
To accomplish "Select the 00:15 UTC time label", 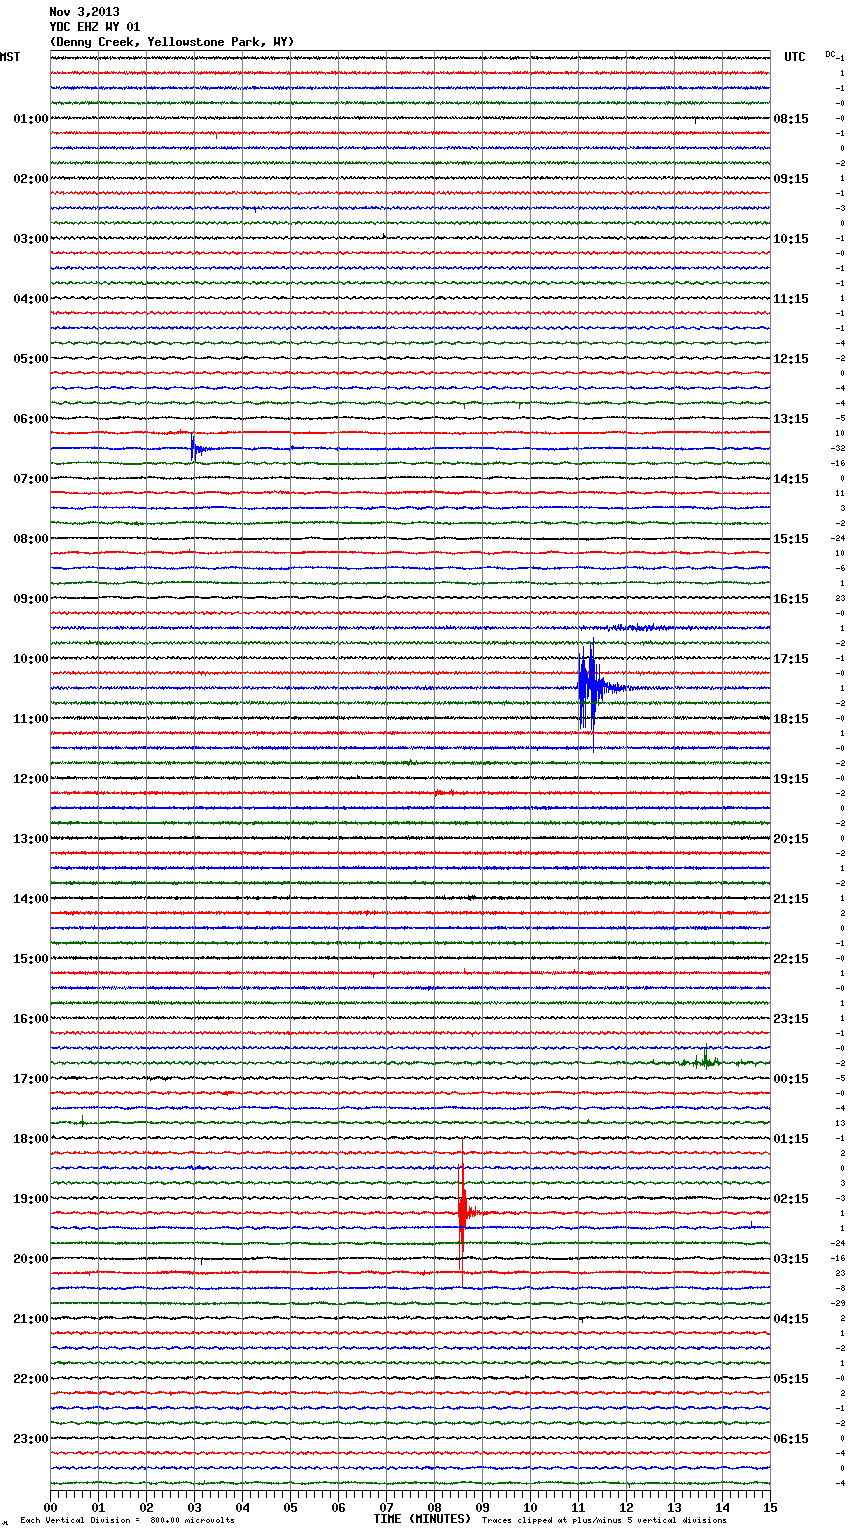I will click(x=791, y=1079).
